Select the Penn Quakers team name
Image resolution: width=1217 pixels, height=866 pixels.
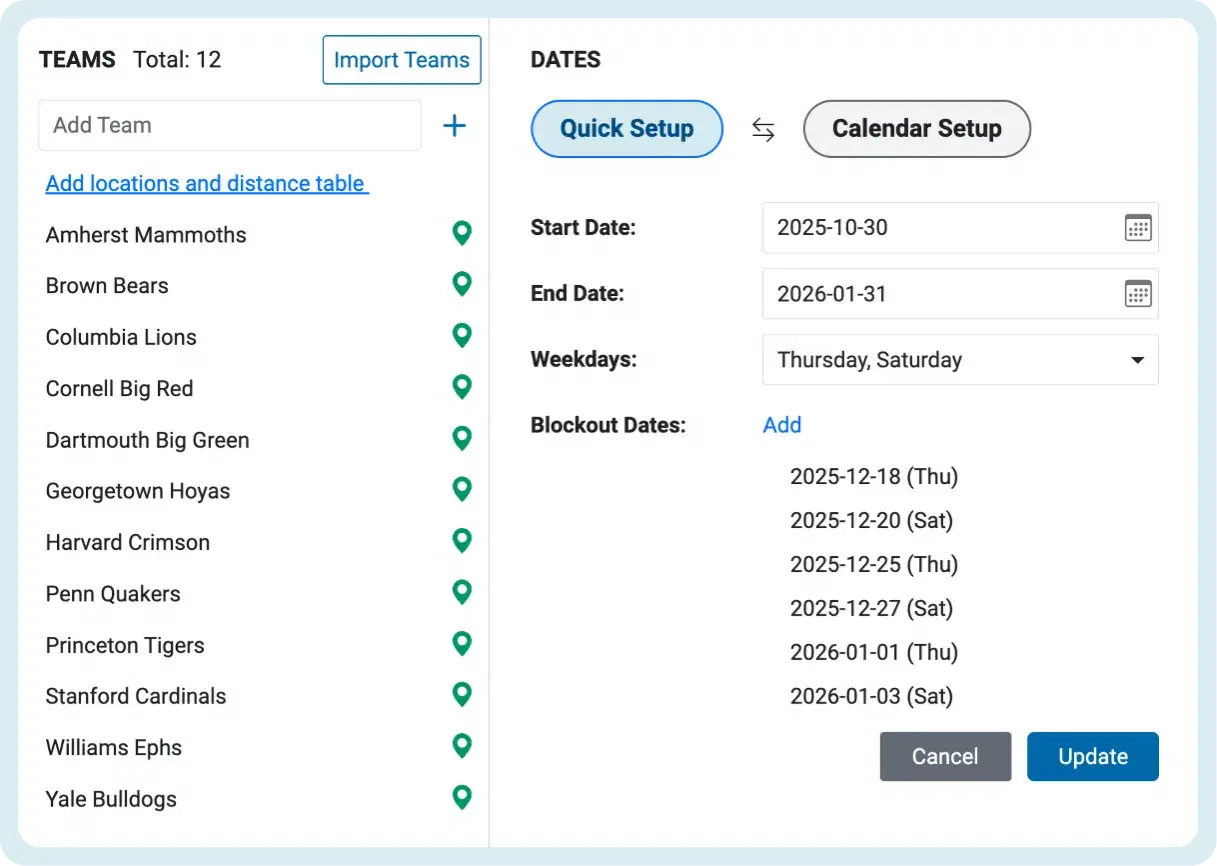(x=113, y=594)
